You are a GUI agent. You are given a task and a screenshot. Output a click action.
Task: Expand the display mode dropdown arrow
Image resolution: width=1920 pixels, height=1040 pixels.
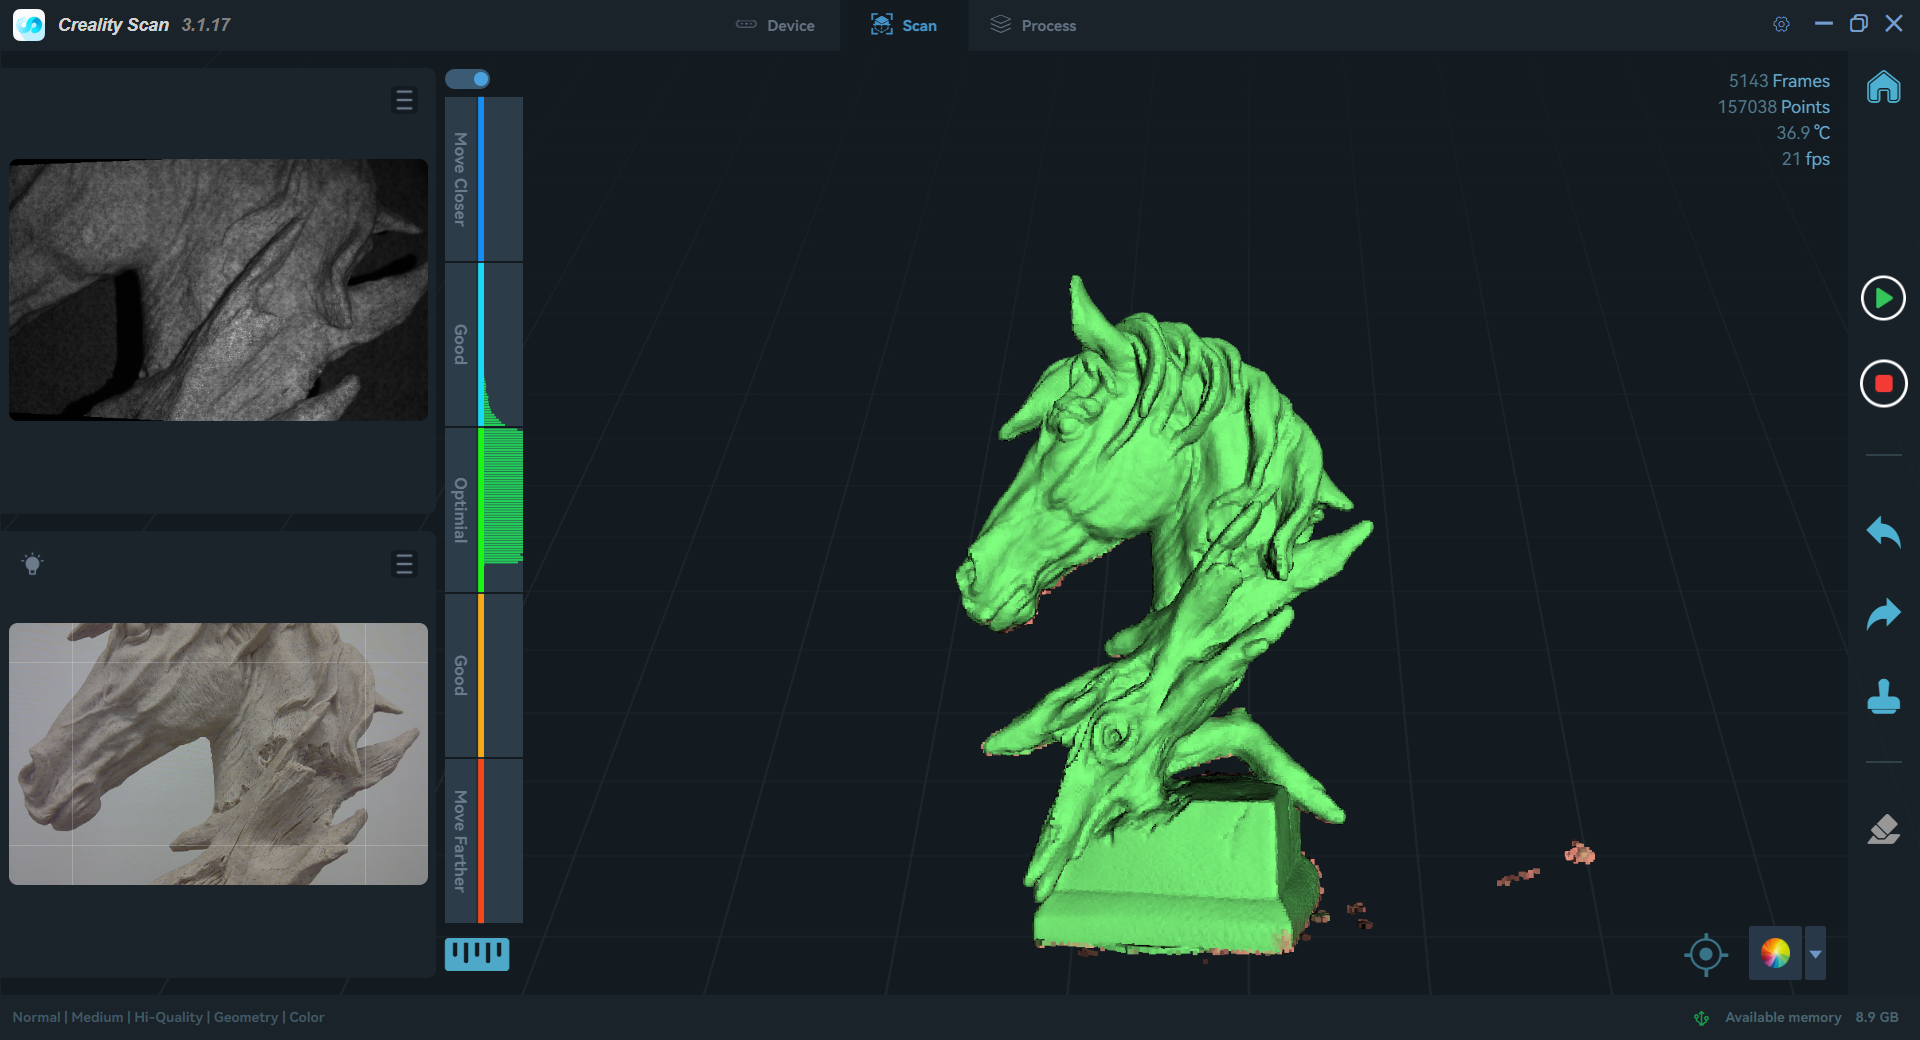[1816, 953]
